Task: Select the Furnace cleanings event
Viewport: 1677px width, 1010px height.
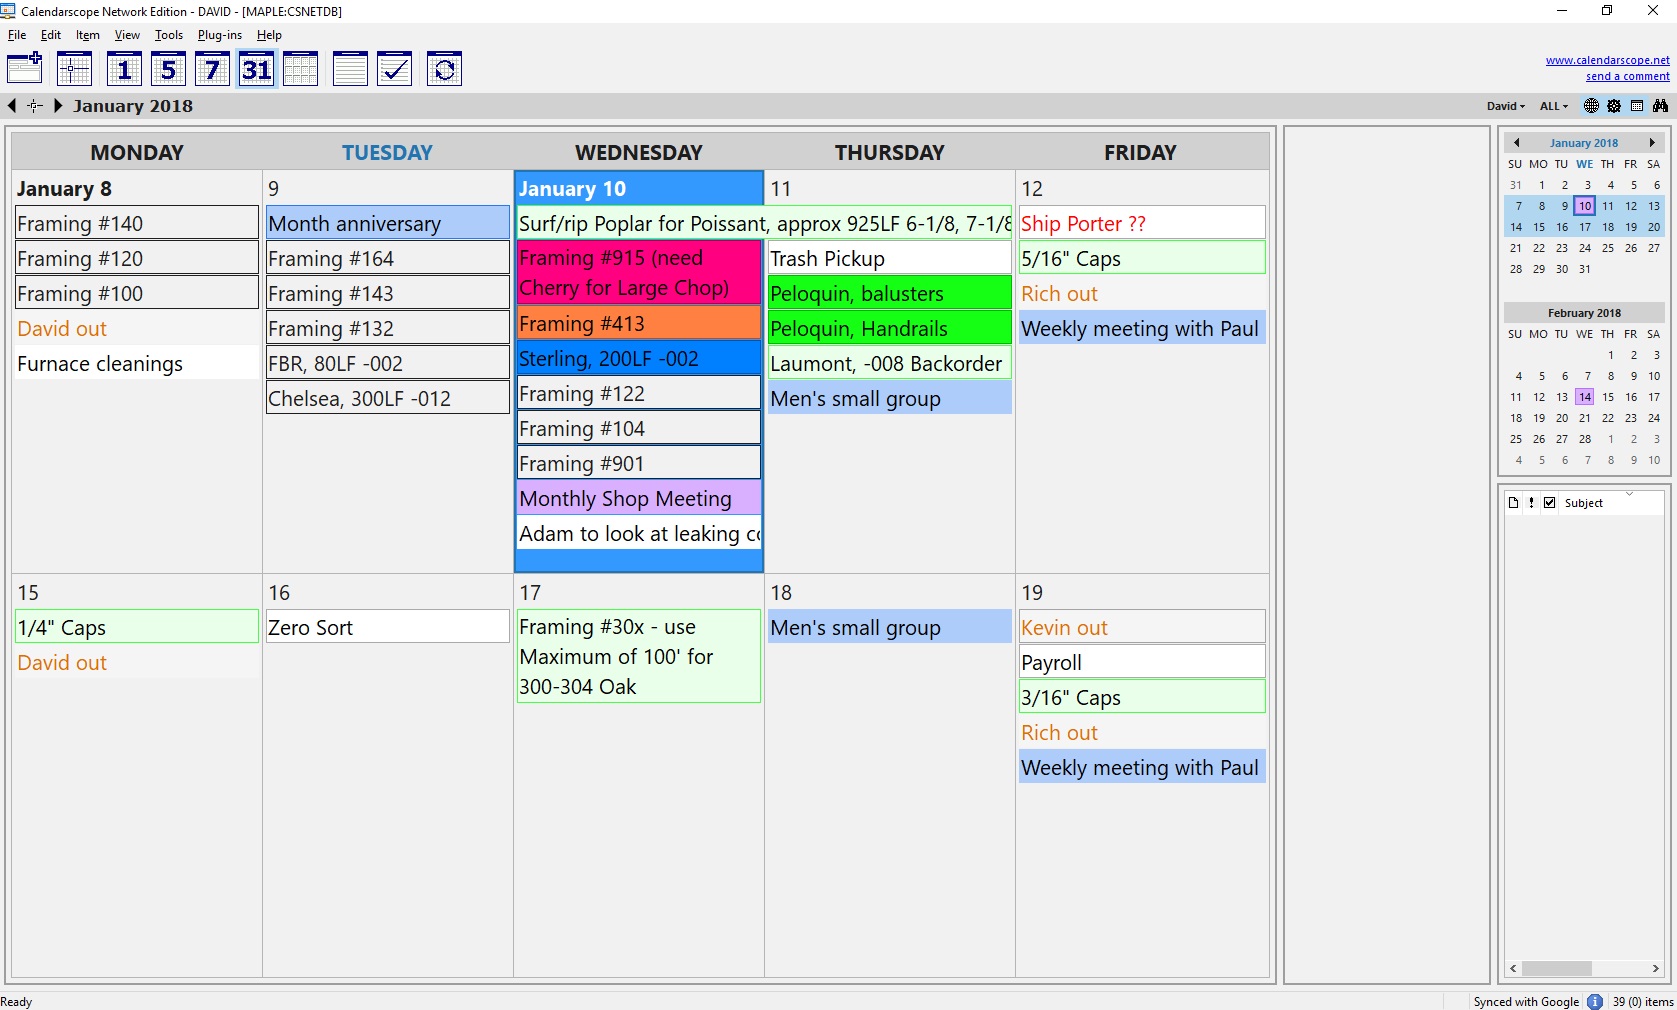Action: click(136, 363)
